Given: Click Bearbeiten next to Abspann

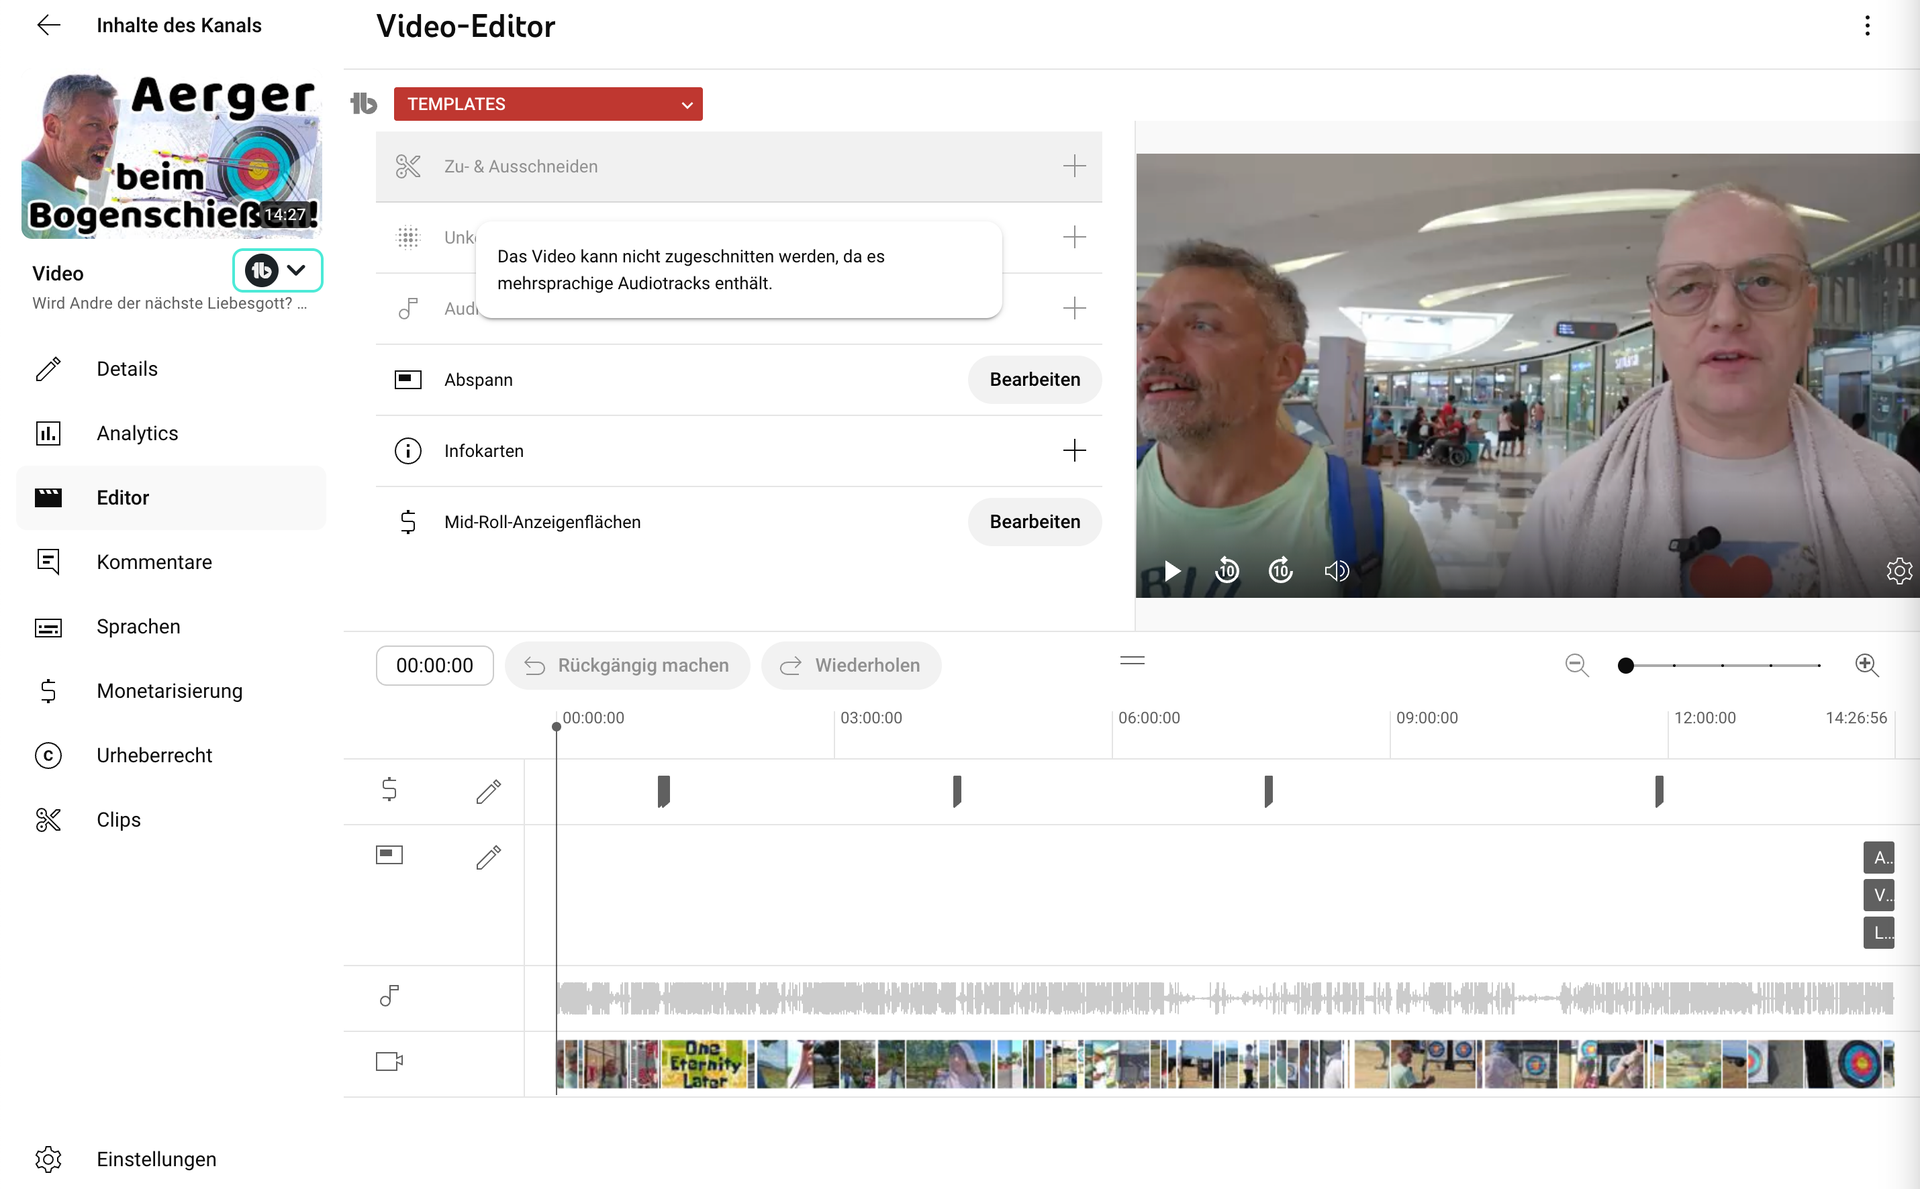Looking at the screenshot, I should (x=1034, y=380).
